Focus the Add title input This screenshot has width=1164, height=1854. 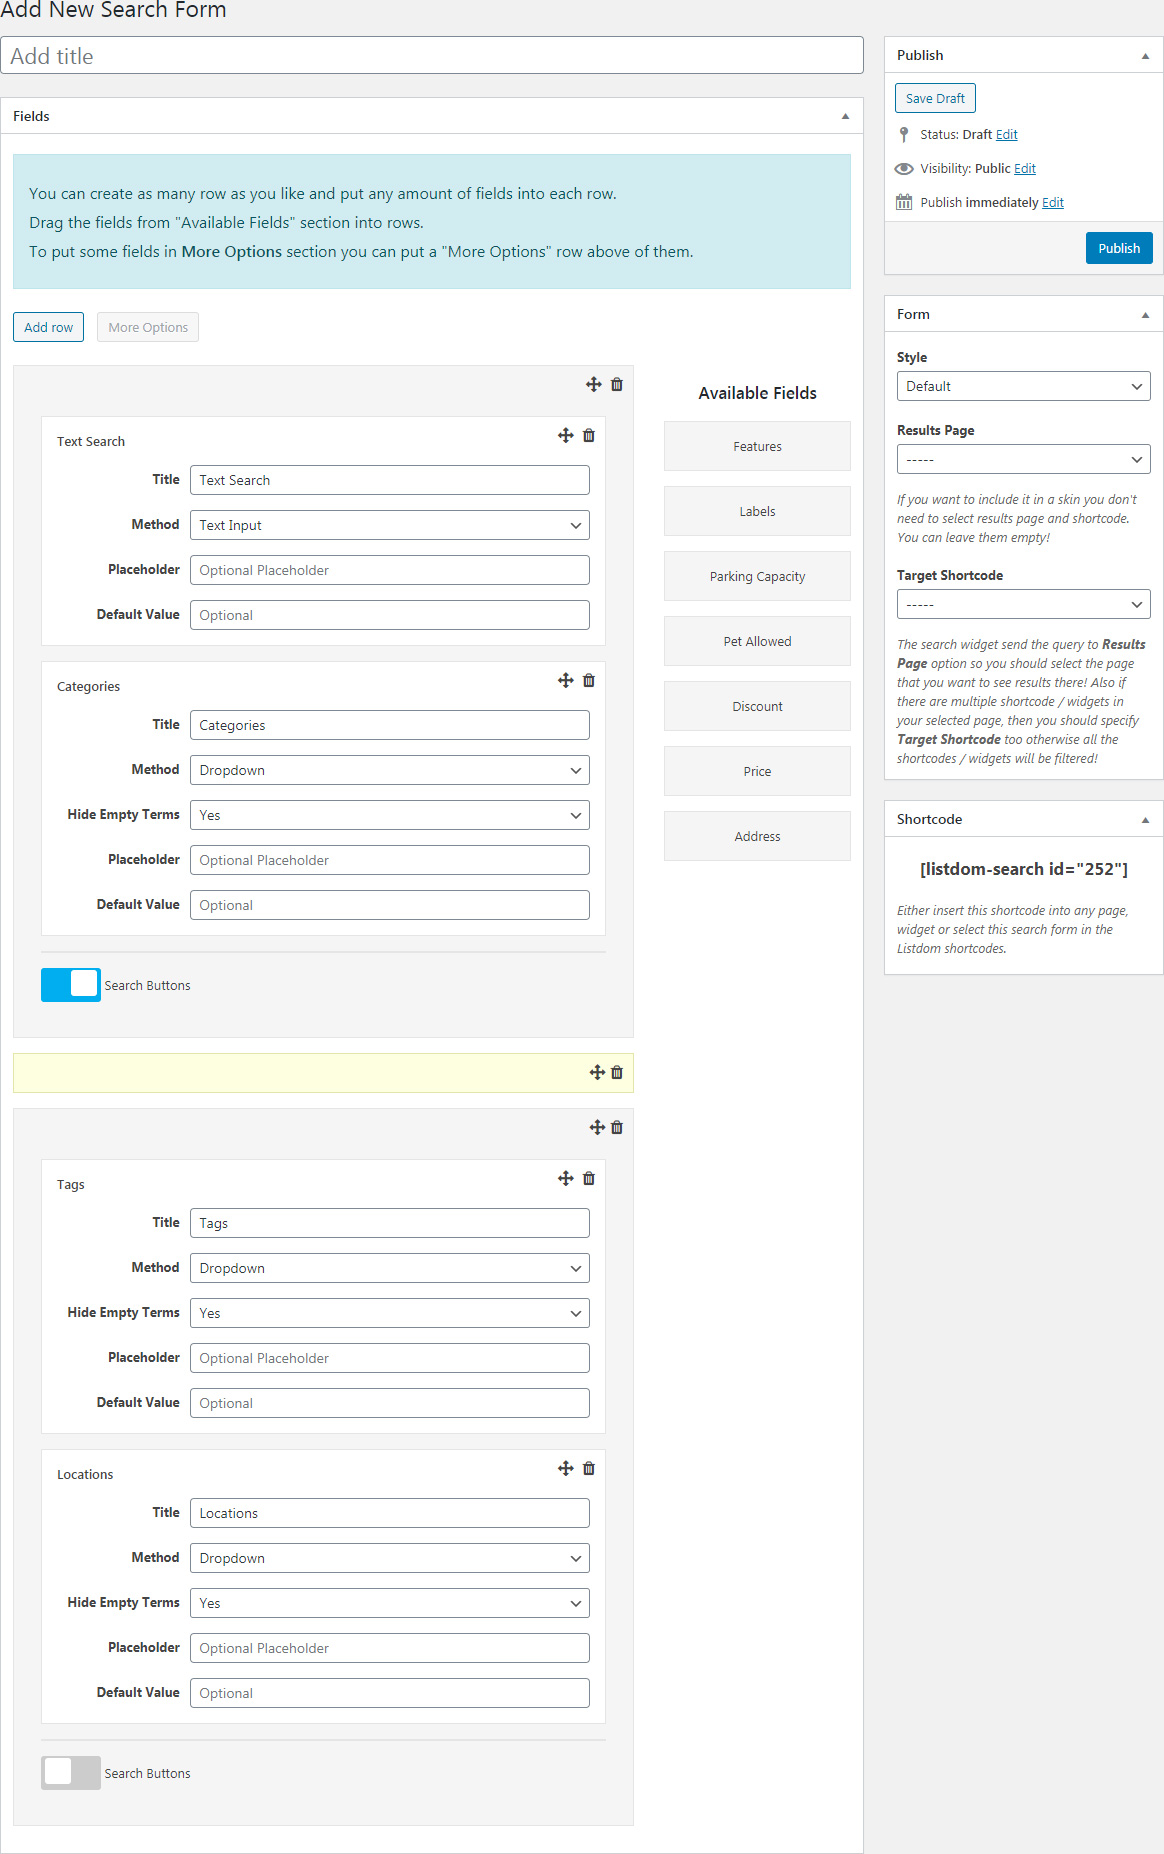coord(432,56)
